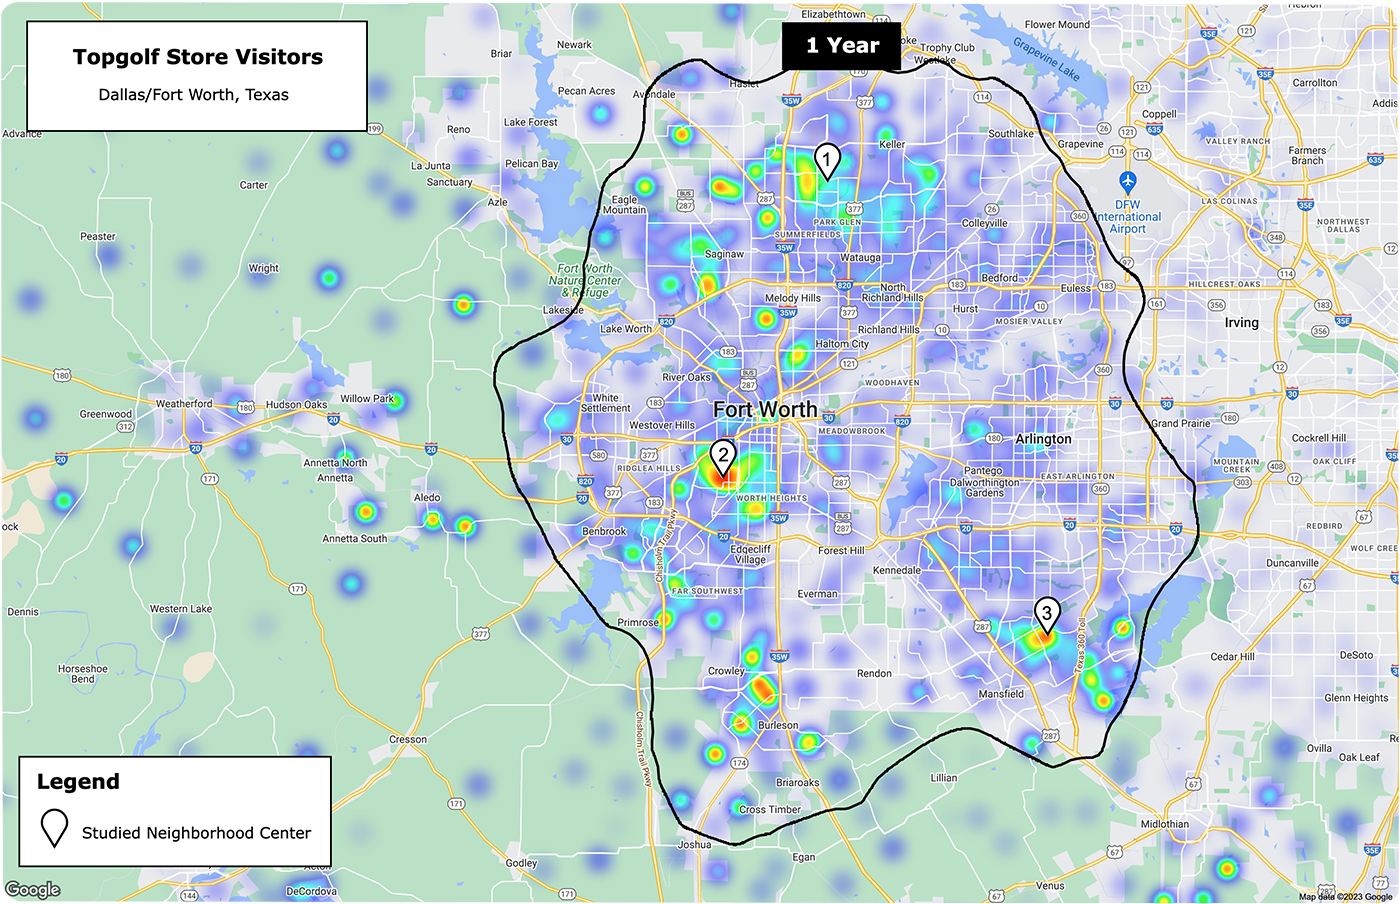
Task: Click the Cedar Hill label
Action: (1232, 657)
